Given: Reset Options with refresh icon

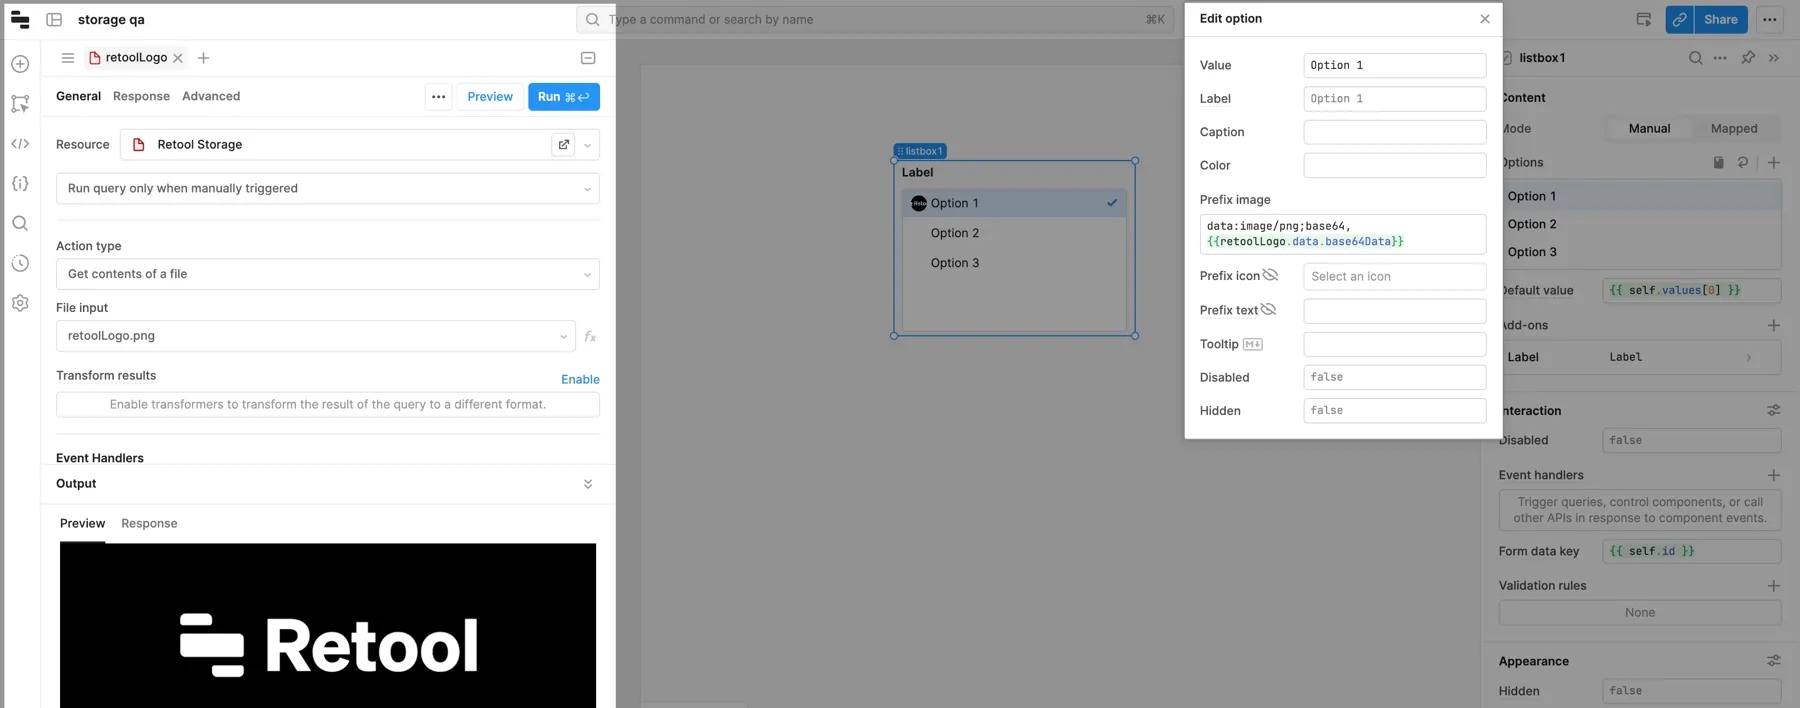Looking at the screenshot, I should click(1743, 162).
